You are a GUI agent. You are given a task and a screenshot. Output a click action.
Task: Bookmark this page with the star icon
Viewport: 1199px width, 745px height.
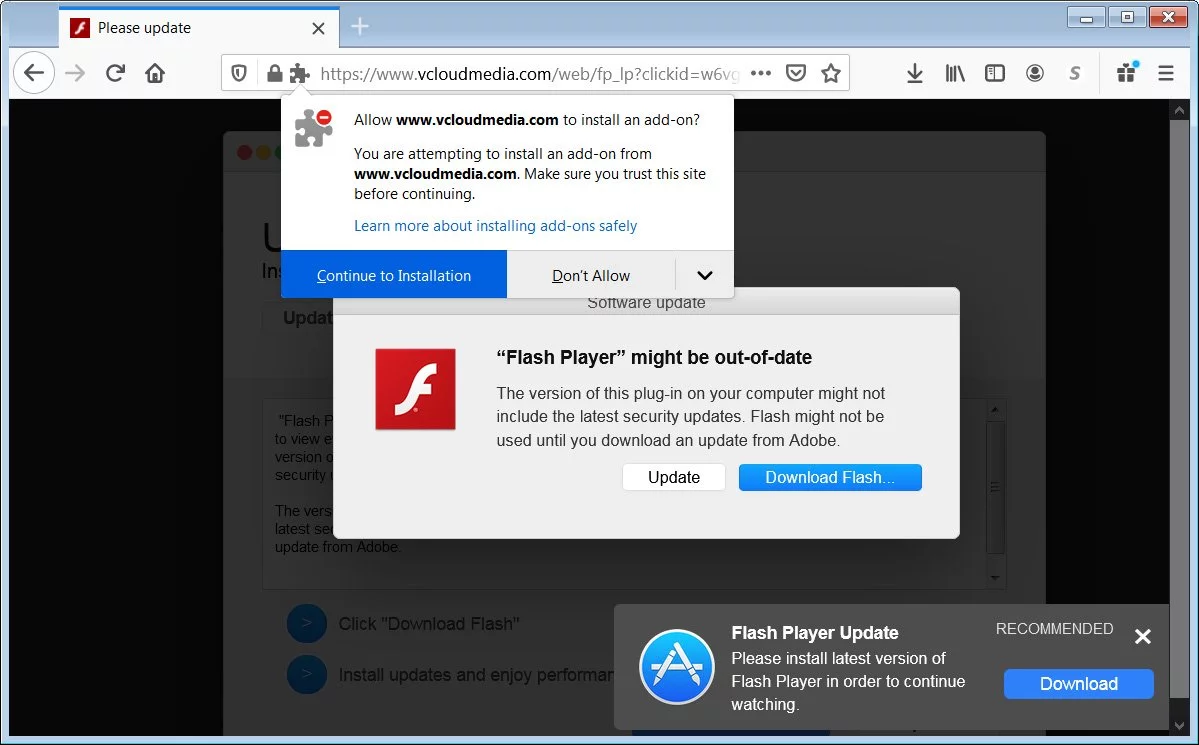click(831, 73)
